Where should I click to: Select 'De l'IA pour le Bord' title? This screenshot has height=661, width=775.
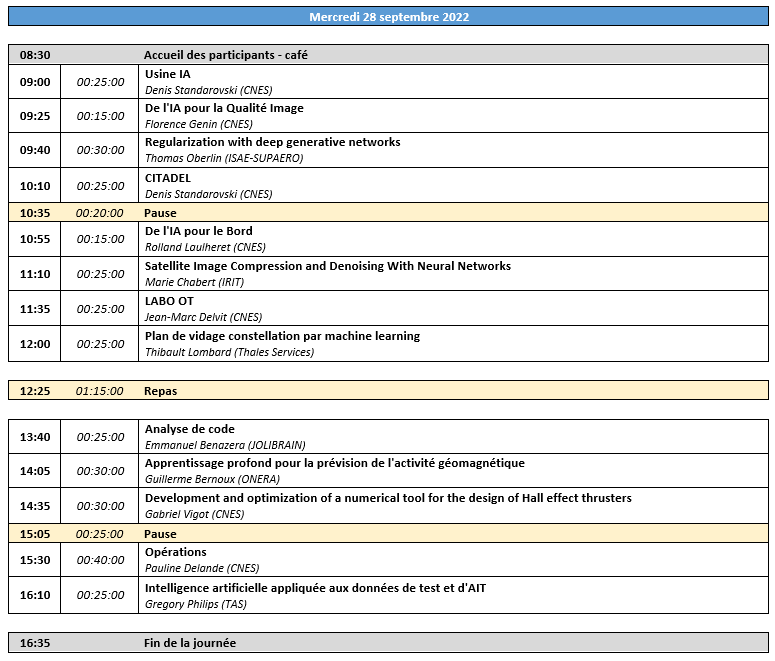click(198, 231)
